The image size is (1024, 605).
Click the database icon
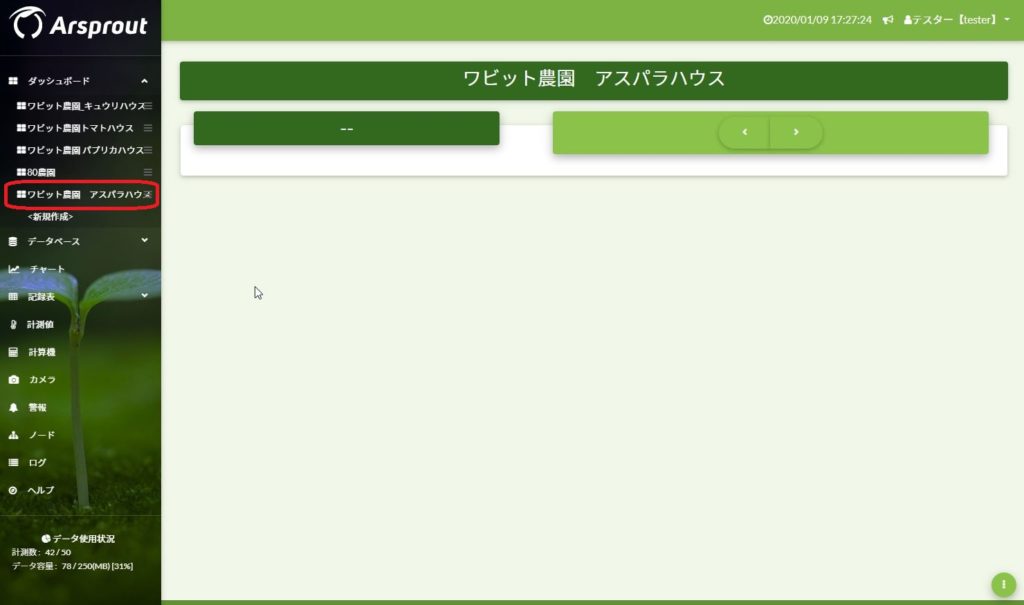tap(12, 242)
